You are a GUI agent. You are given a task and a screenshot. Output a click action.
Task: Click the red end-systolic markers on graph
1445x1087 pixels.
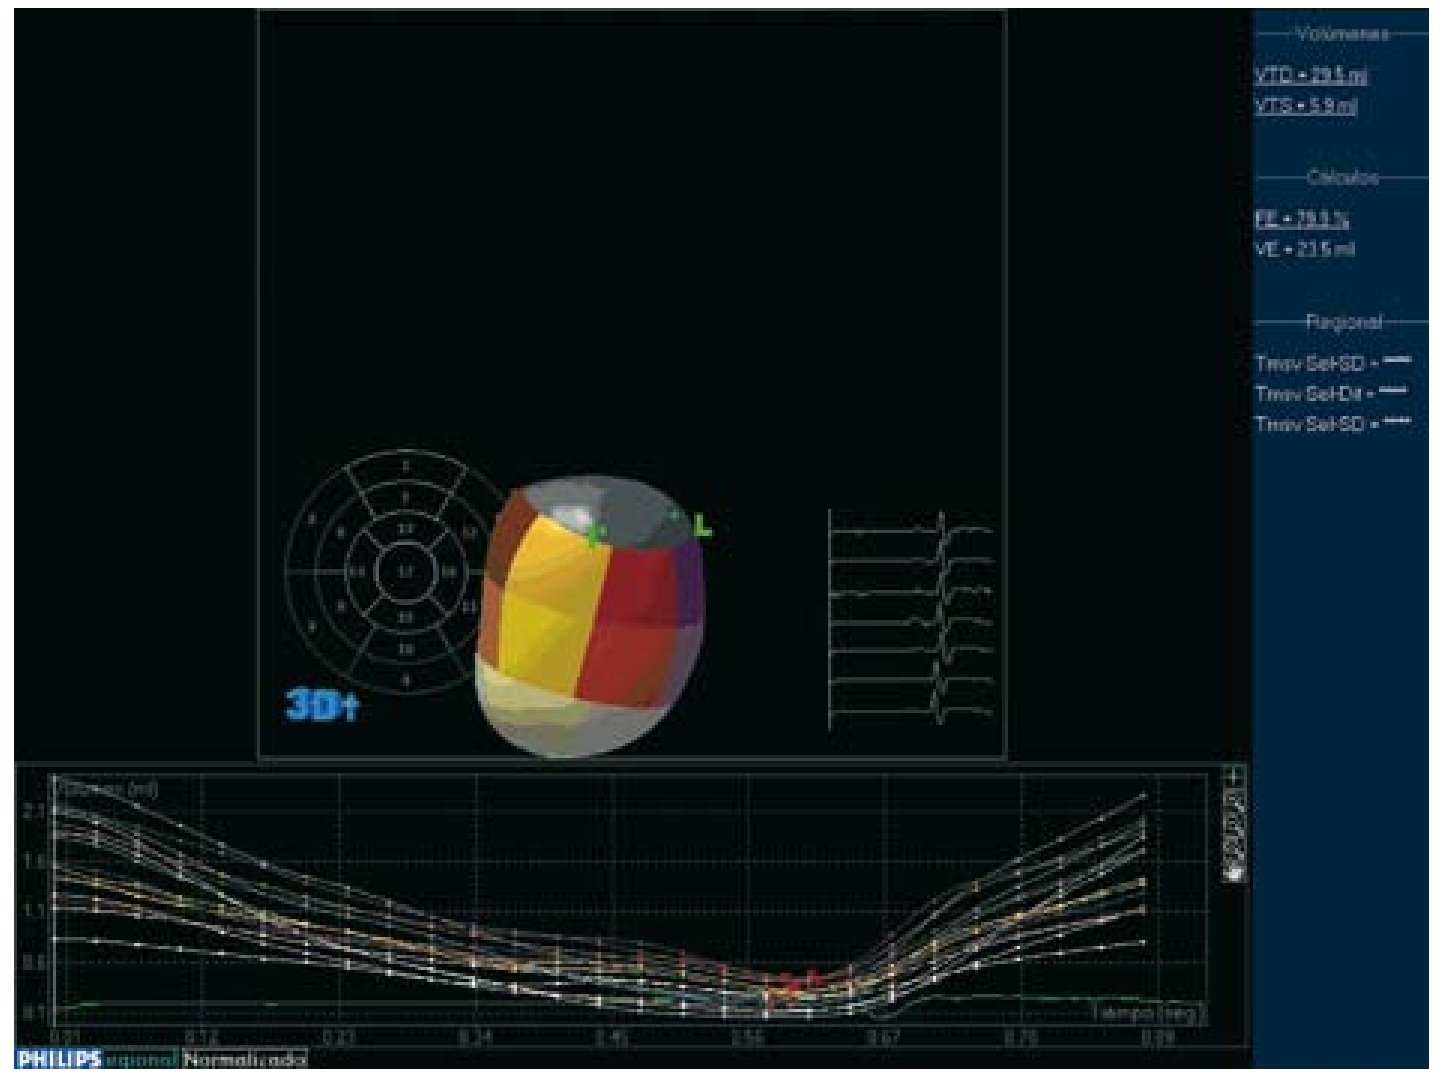[796, 981]
